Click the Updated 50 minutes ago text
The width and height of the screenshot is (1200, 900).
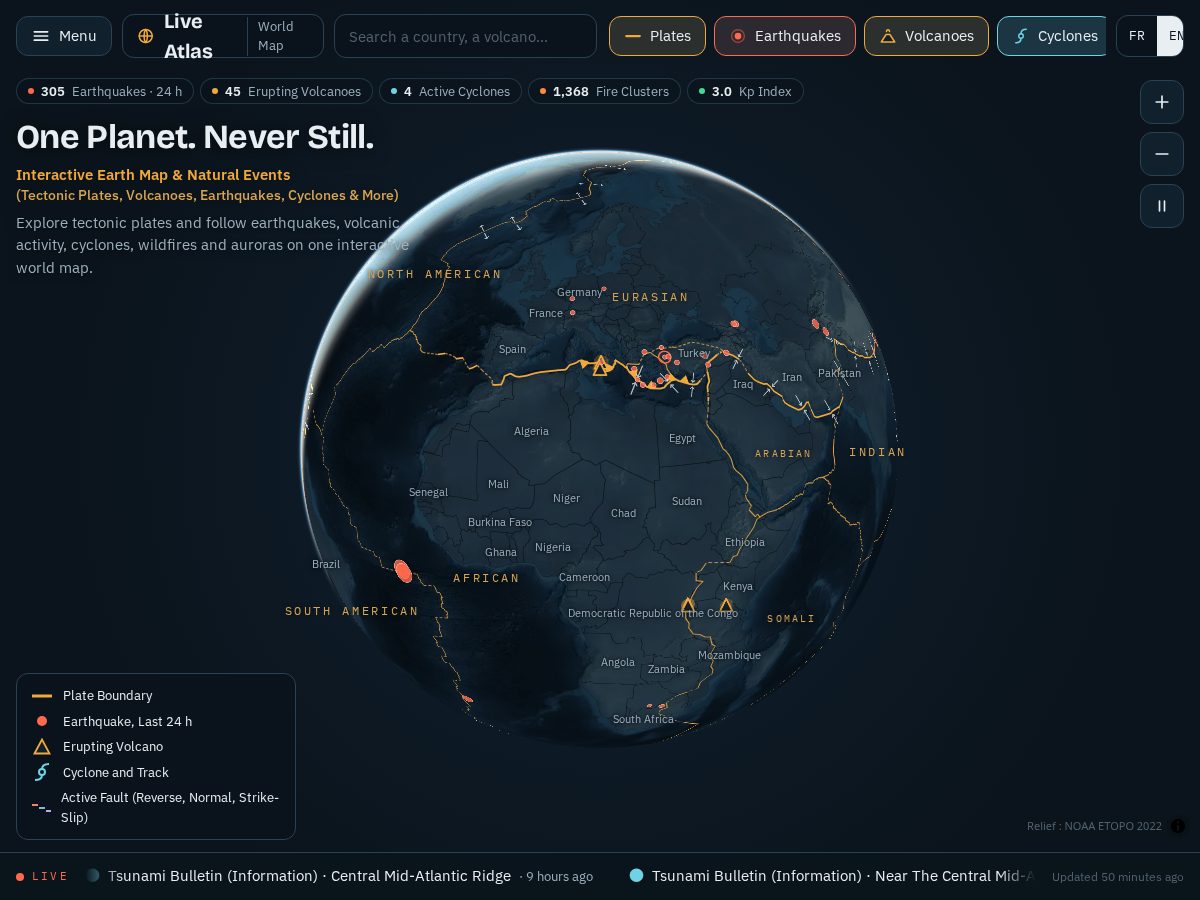(1117, 877)
